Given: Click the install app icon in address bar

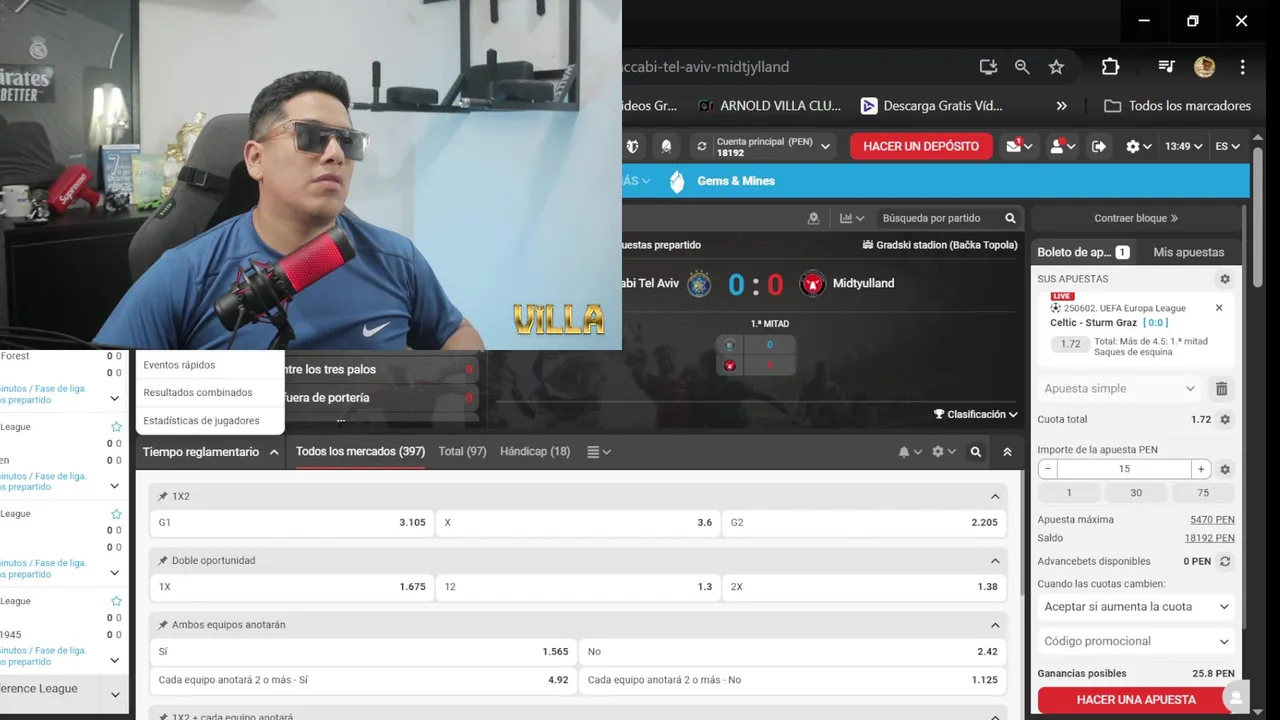Looking at the screenshot, I should (x=988, y=67).
